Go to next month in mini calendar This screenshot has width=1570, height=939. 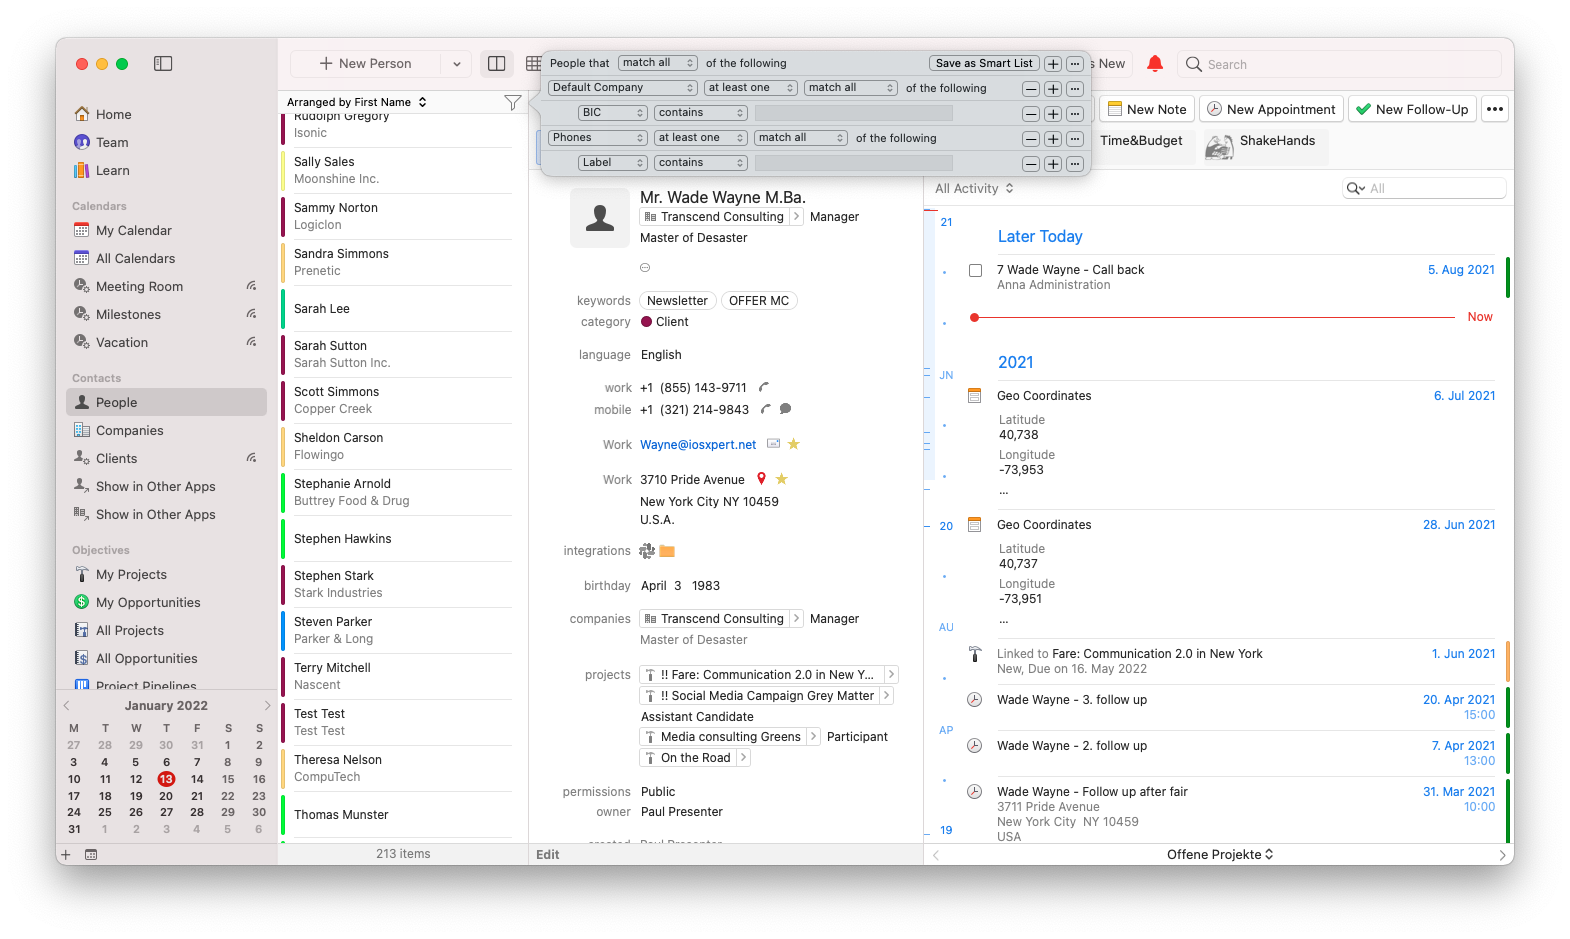coord(267,706)
